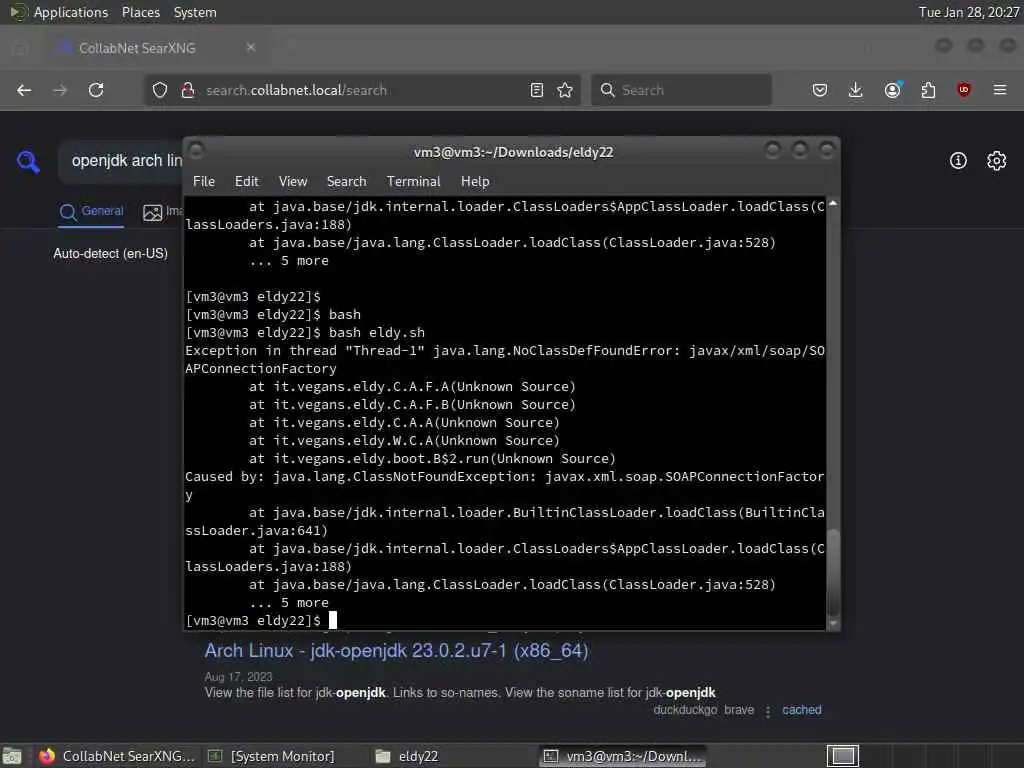Click 'brave' engine label under result
Image resolution: width=1024 pixels, height=768 pixels.
tap(739, 710)
